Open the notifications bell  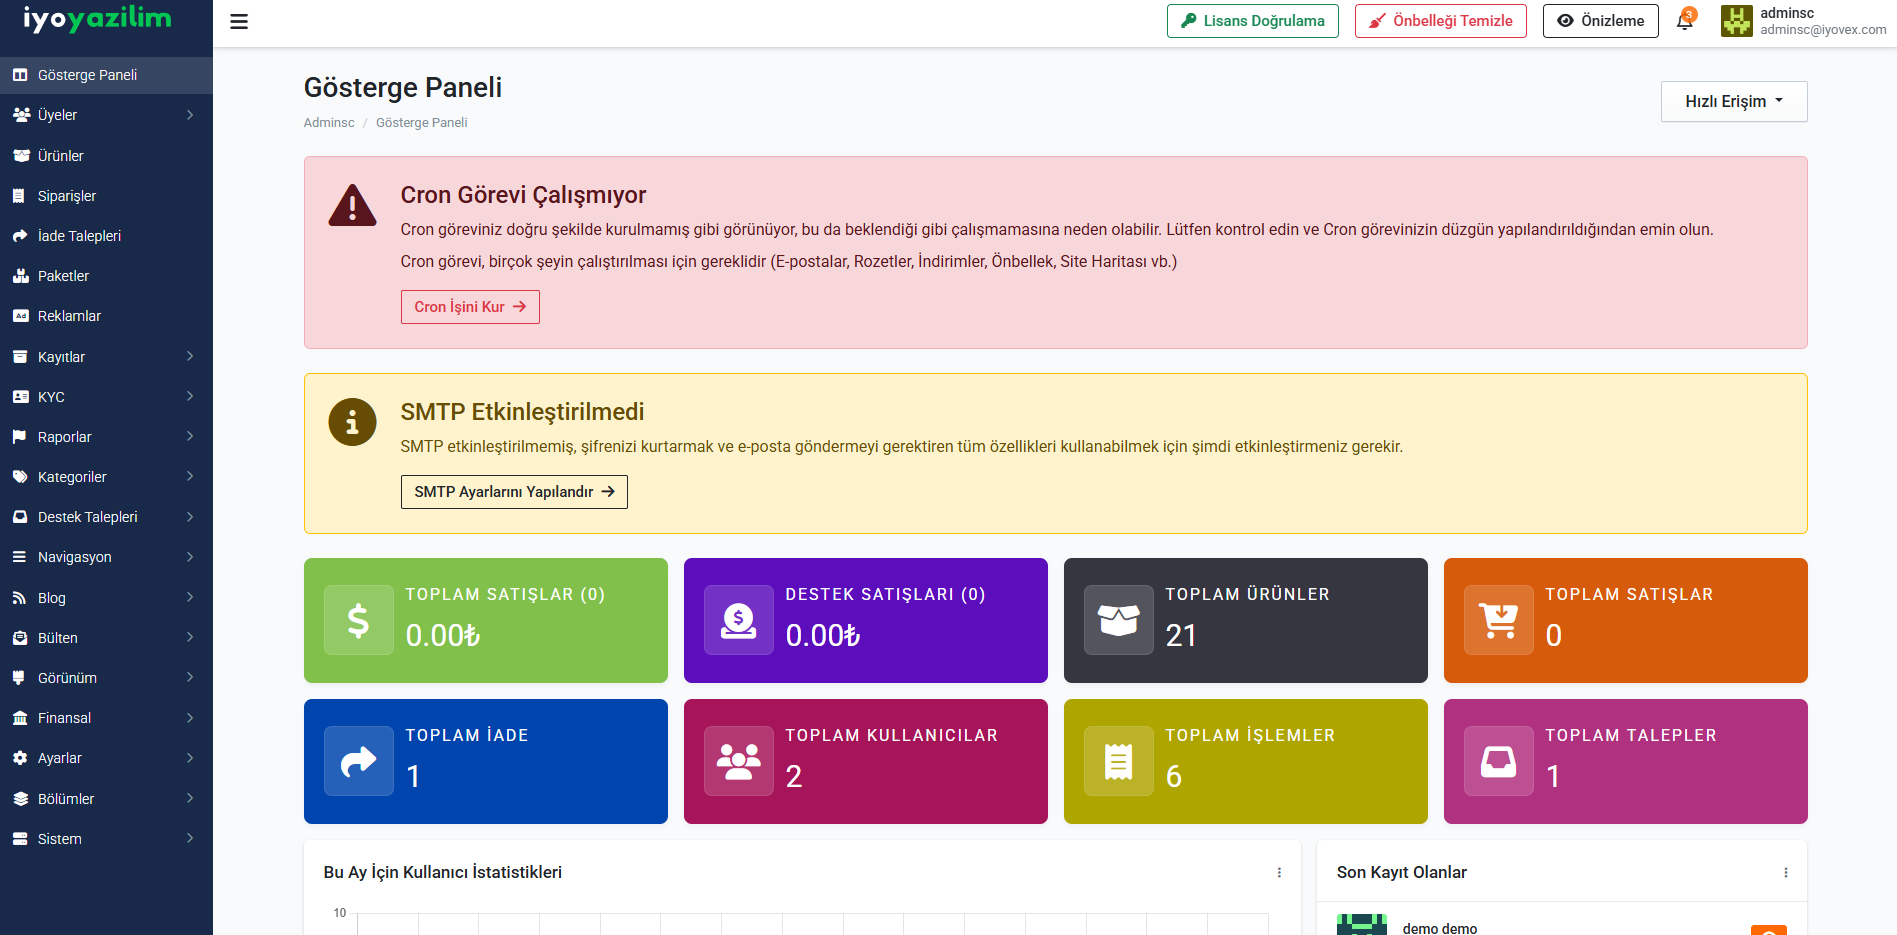tap(1685, 21)
